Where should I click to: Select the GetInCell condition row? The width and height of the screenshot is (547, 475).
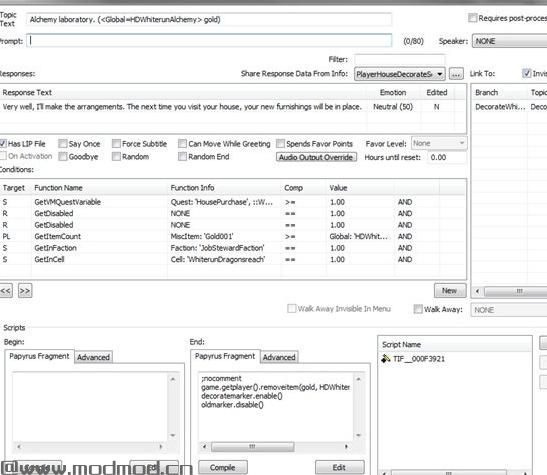[x=233, y=259]
